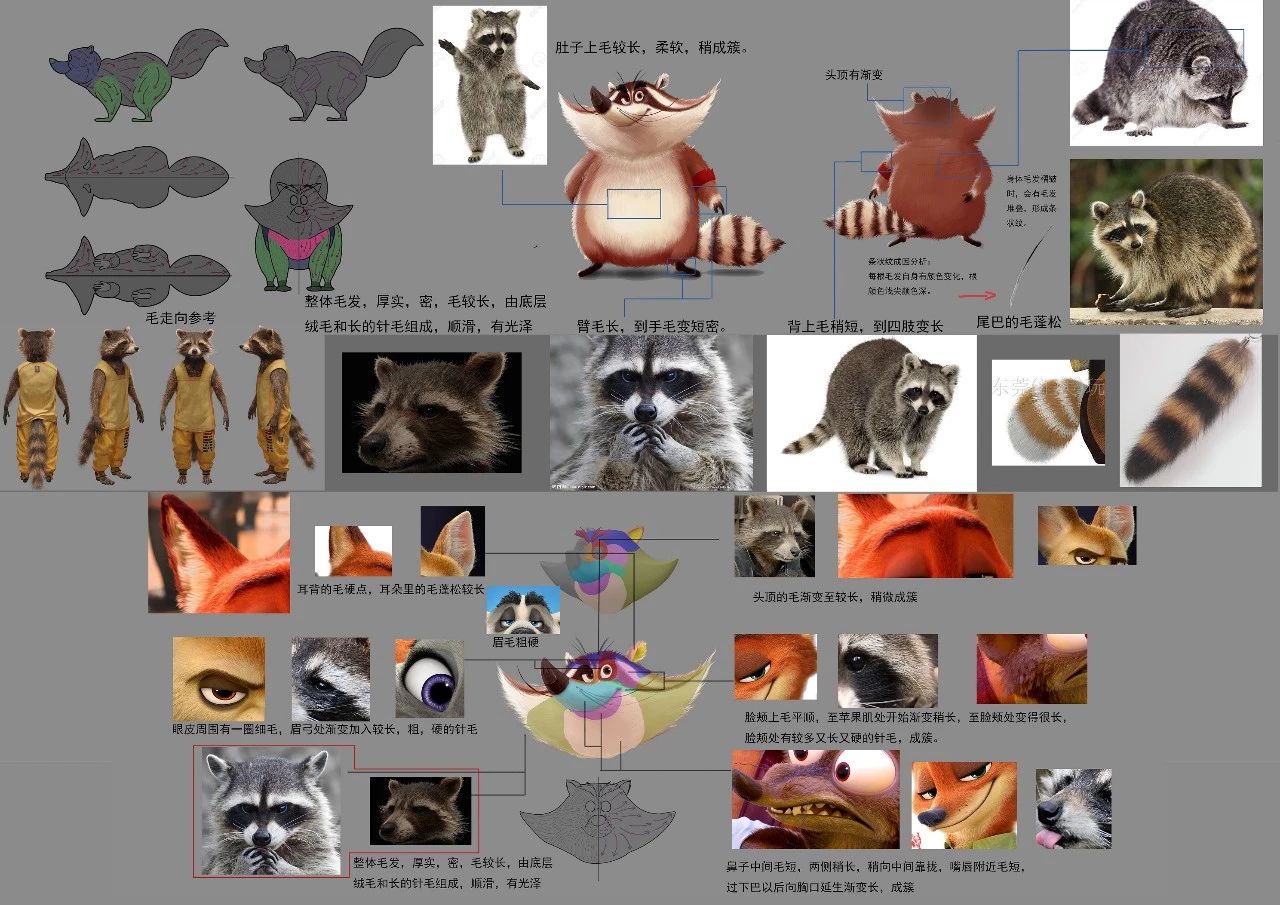Open the large fox ear close-up image
This screenshot has width=1280, height=905.
pos(219,552)
